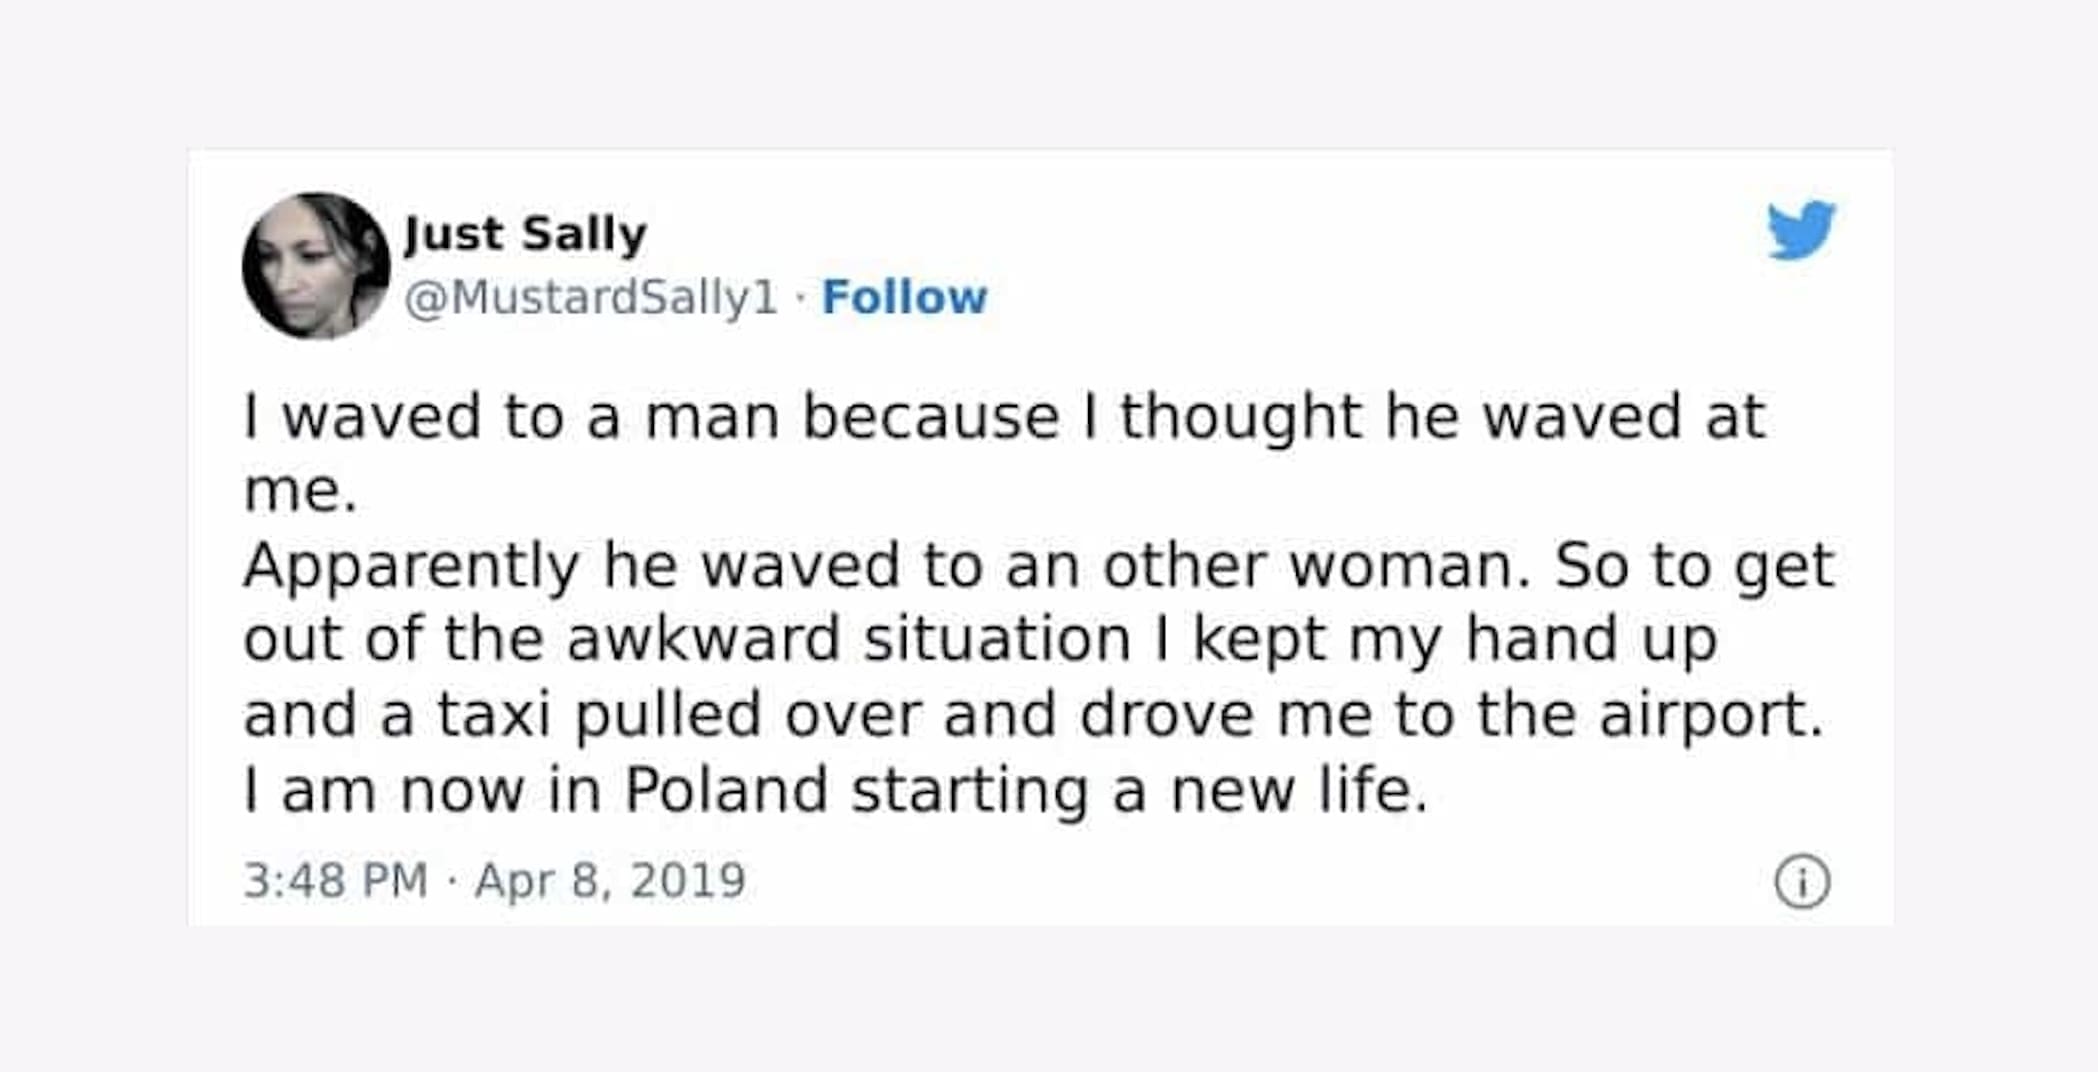This screenshot has width=2098, height=1072.
Task: Open the 3:48 PM timestamp
Action: pos(335,881)
